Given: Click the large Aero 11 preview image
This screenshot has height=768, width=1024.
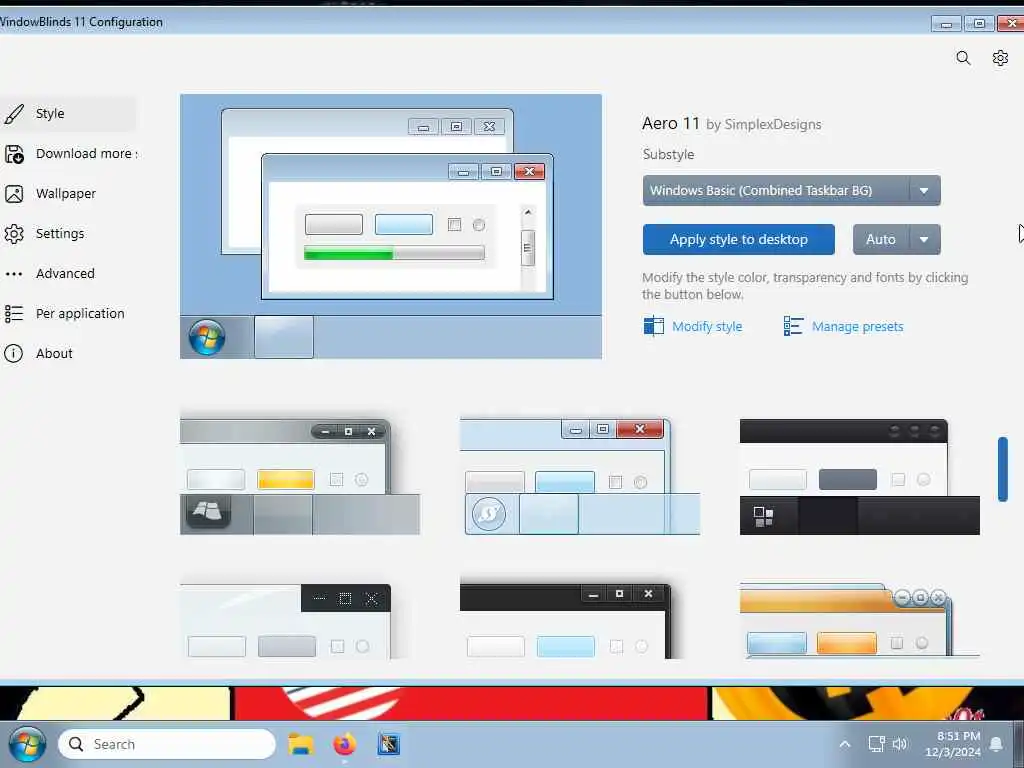Looking at the screenshot, I should 391,226.
